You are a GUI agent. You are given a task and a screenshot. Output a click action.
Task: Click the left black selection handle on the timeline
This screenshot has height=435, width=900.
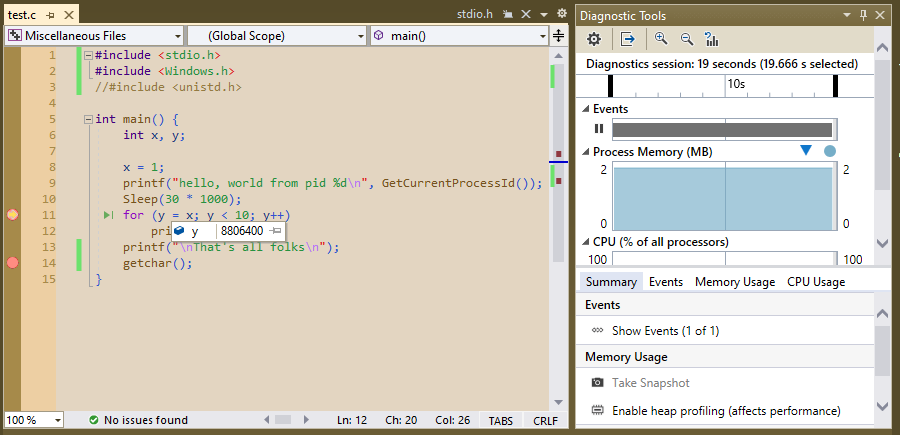pos(611,86)
